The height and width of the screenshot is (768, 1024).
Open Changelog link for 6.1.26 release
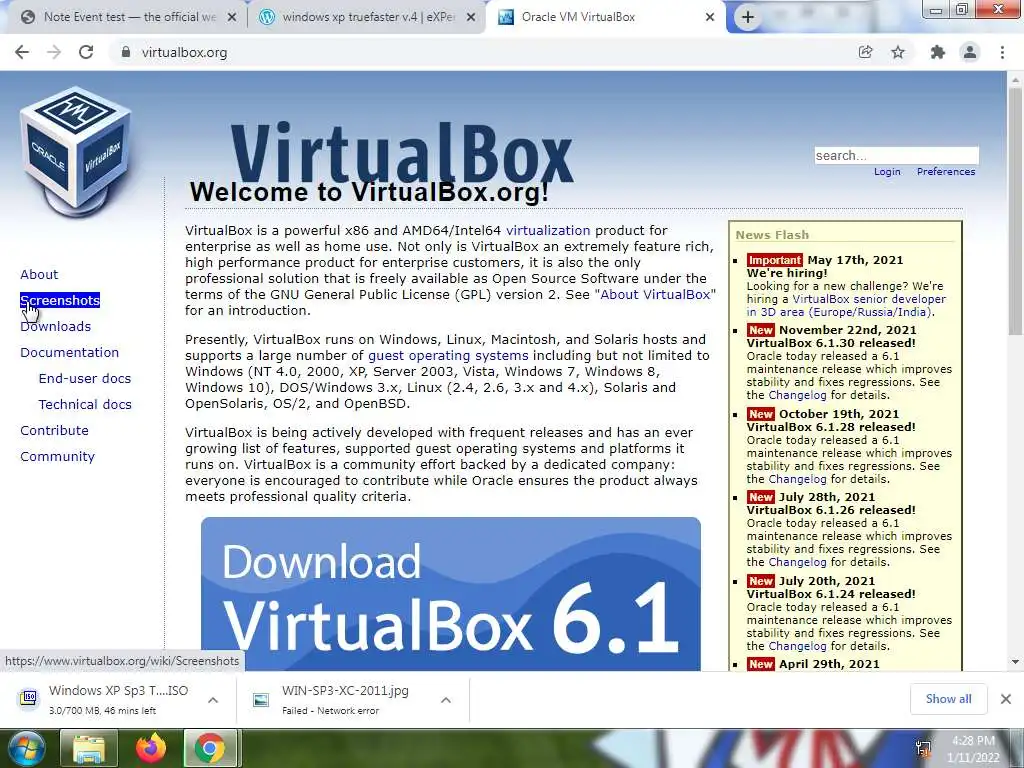[797, 562]
